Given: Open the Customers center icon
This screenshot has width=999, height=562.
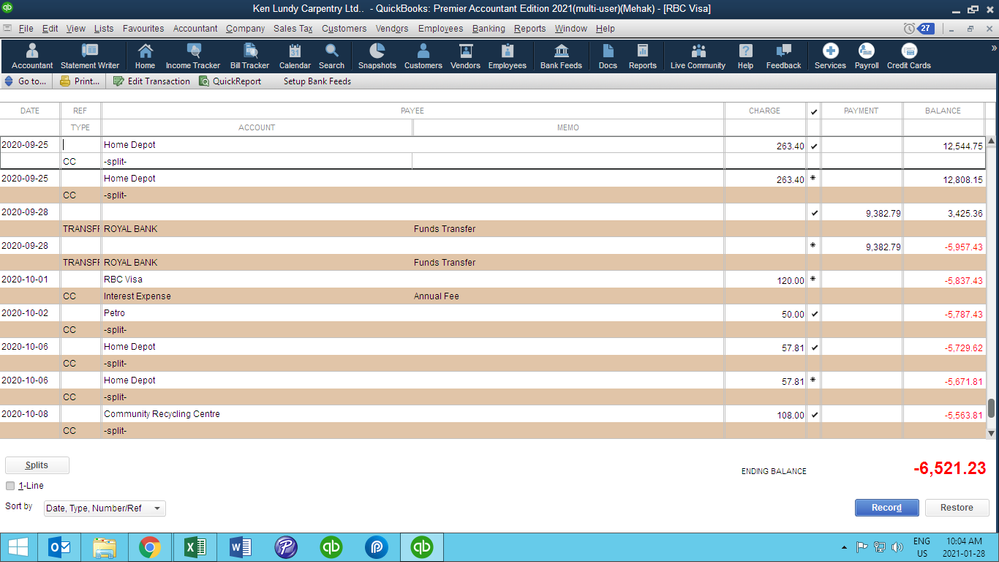Looking at the screenshot, I should (x=423, y=56).
